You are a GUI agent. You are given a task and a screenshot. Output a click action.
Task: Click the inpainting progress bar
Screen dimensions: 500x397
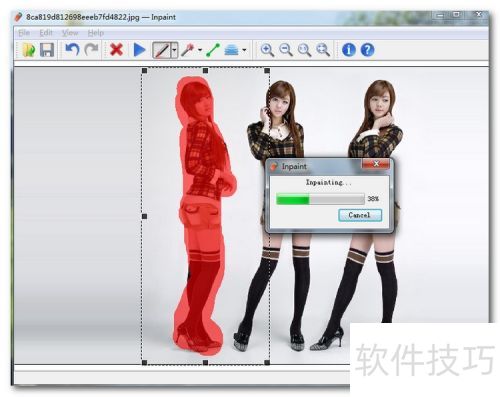[x=320, y=199]
